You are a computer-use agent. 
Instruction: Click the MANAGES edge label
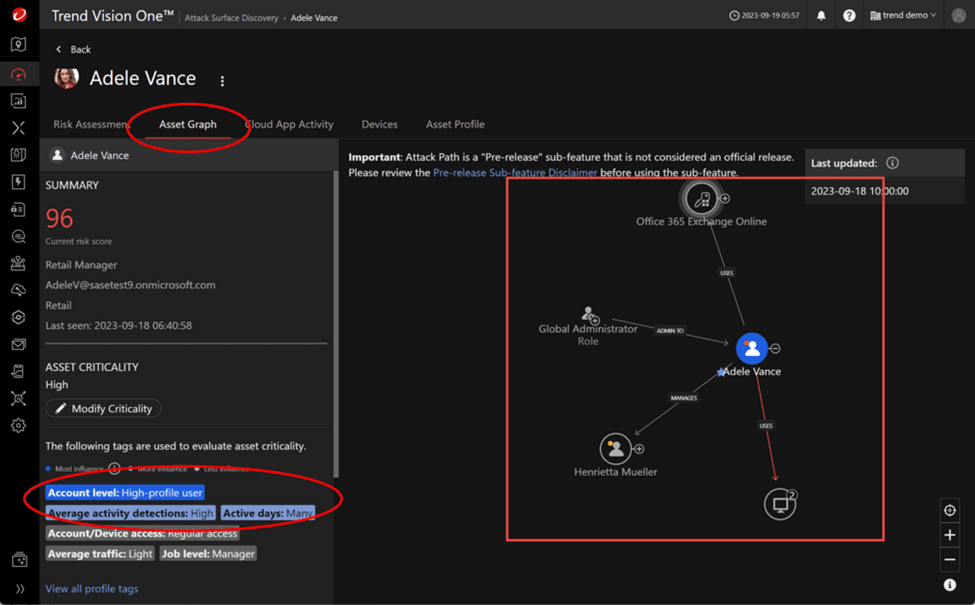(x=683, y=398)
